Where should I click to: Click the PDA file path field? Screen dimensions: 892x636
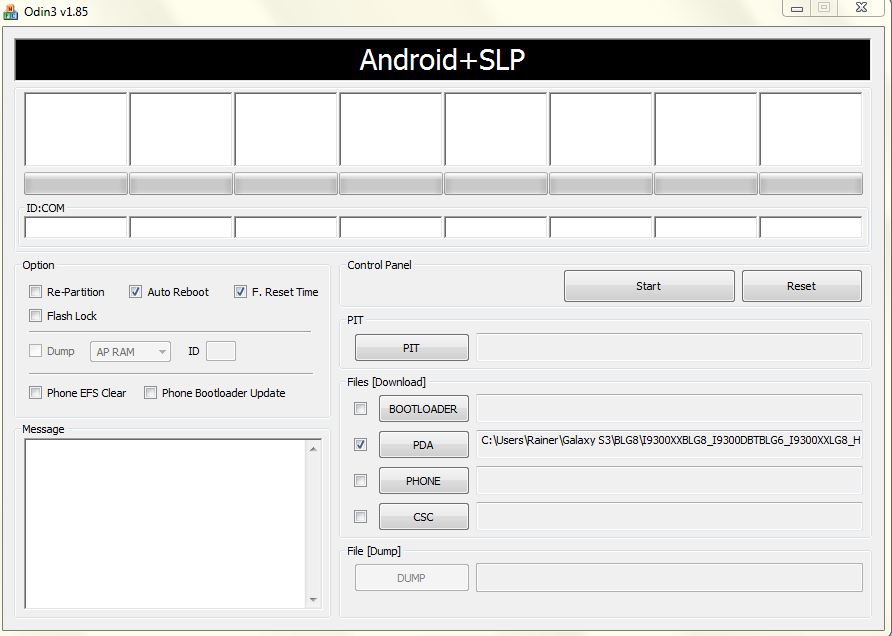click(x=669, y=444)
